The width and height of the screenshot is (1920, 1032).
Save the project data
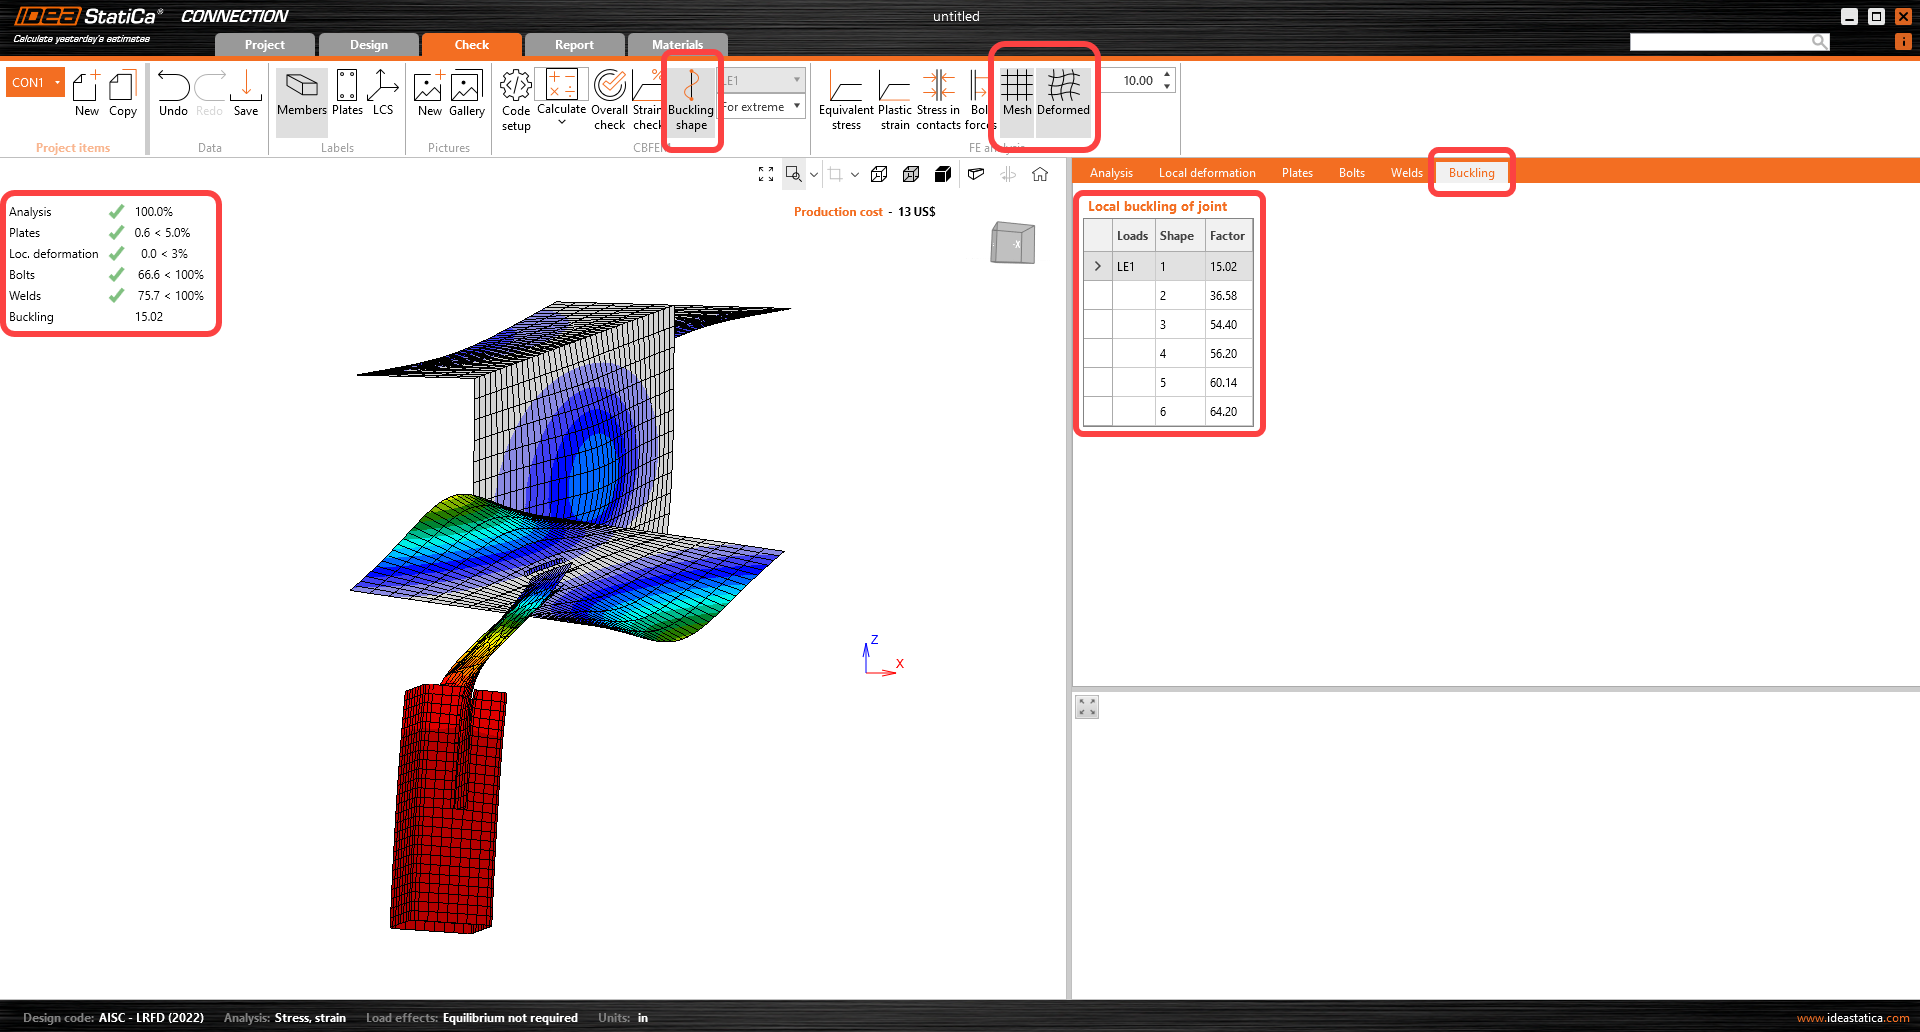[x=246, y=94]
